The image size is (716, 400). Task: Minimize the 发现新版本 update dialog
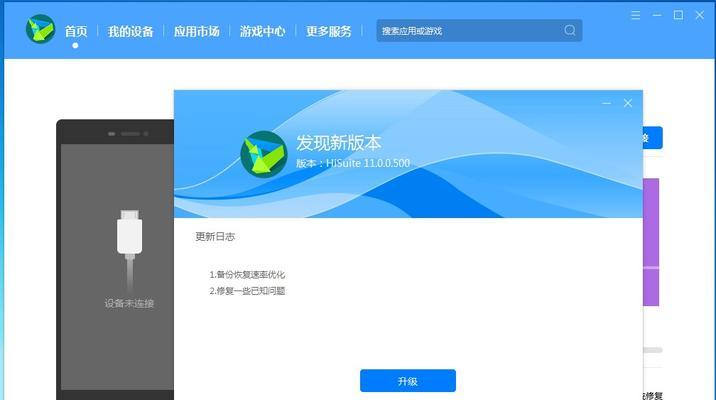point(606,103)
